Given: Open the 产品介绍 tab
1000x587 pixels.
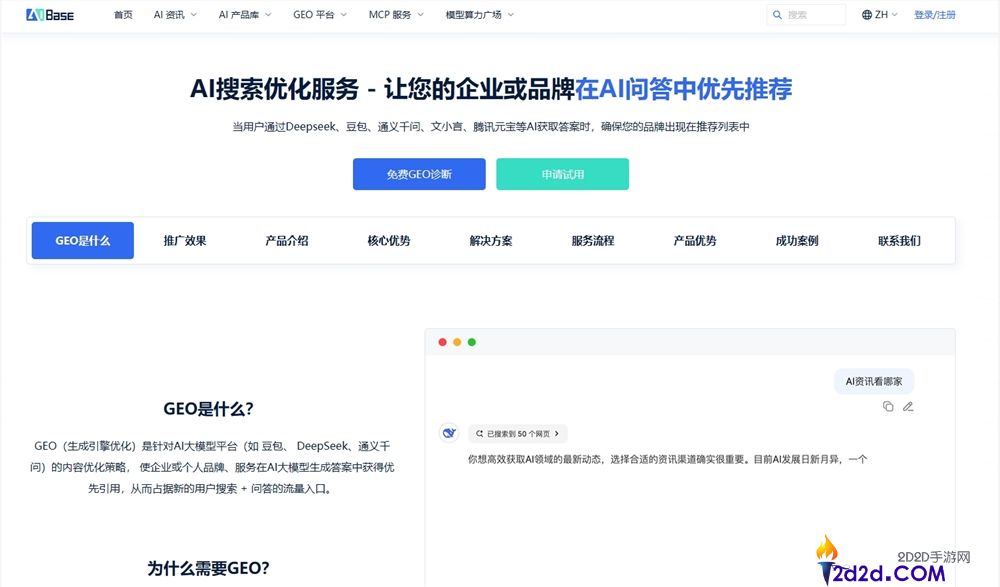Looking at the screenshot, I should click(x=287, y=241).
